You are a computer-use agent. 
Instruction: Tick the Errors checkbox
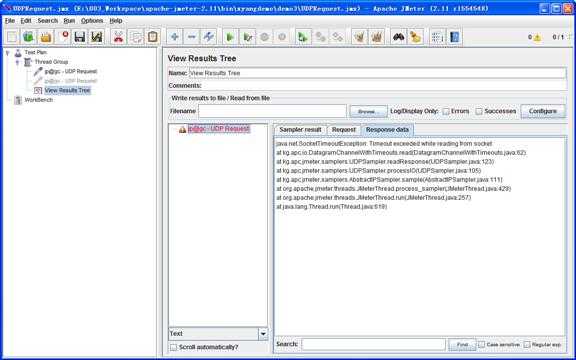(446, 111)
